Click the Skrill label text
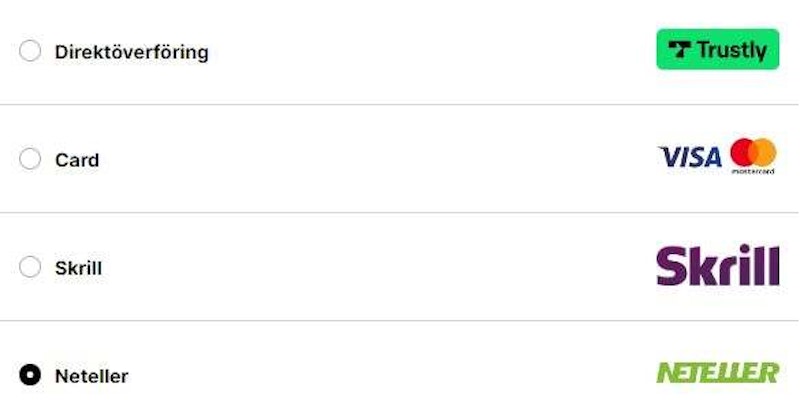This screenshot has width=800, height=413. click(x=78, y=268)
